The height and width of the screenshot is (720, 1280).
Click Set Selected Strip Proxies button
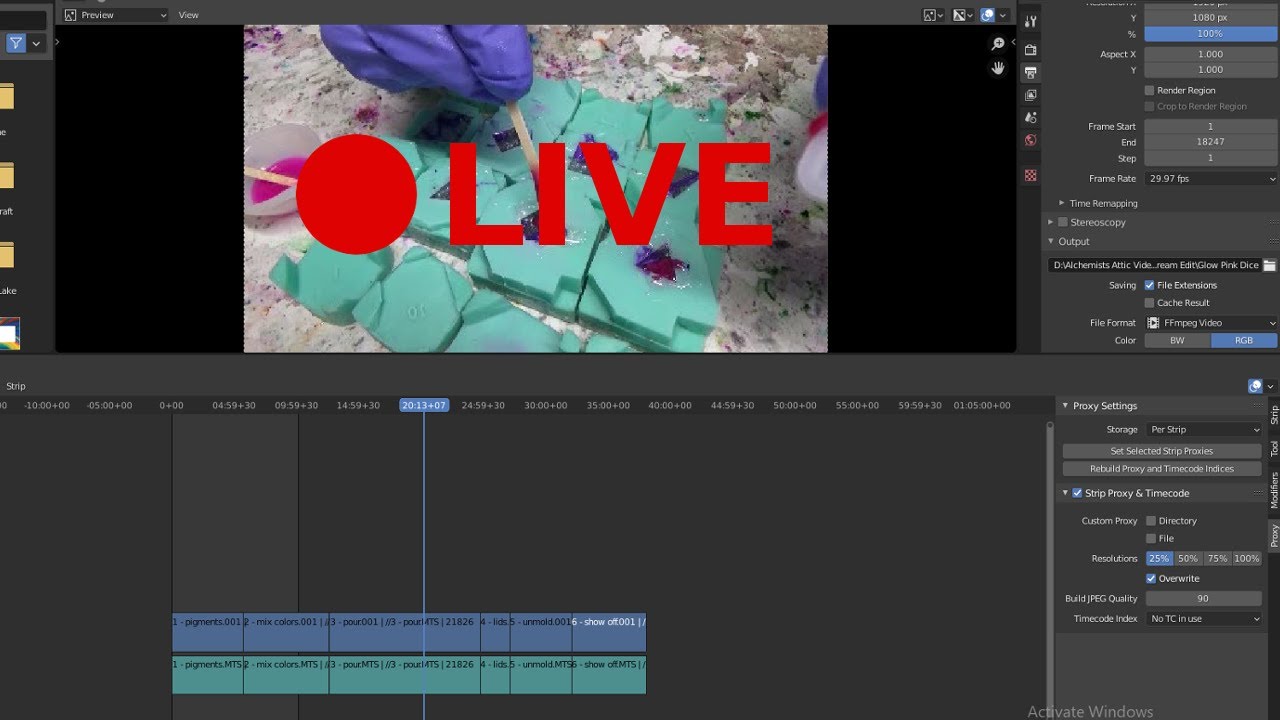tap(1162, 451)
